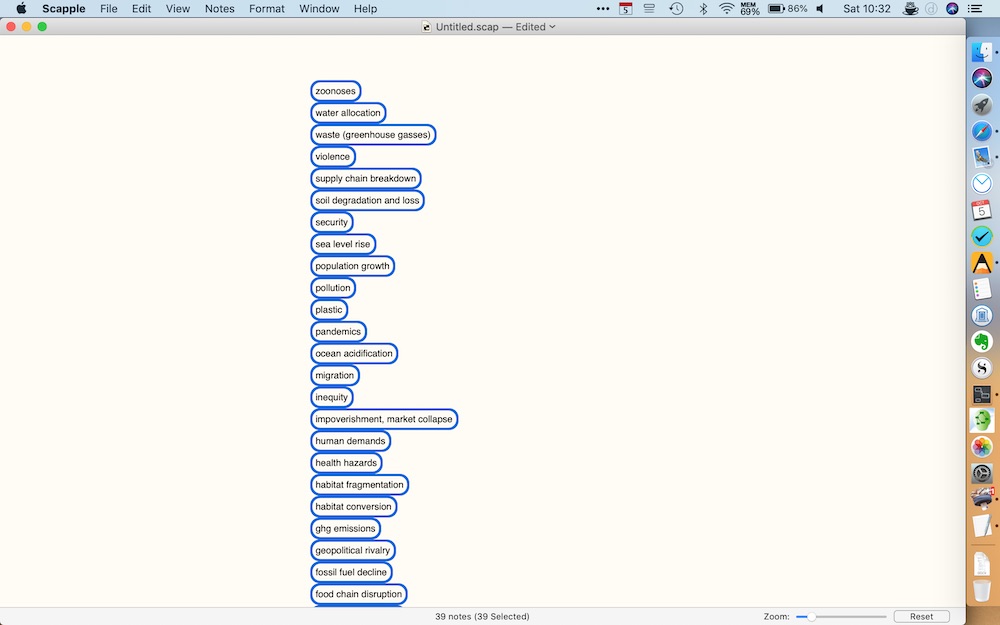Select the 'ocean acidification' note
The image size is (1000, 625).
point(354,353)
